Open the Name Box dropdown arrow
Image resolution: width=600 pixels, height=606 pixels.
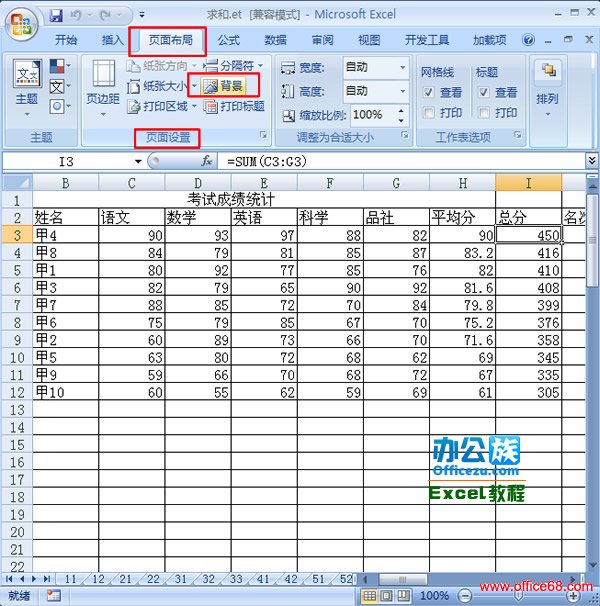pyautogui.click(x=138, y=161)
